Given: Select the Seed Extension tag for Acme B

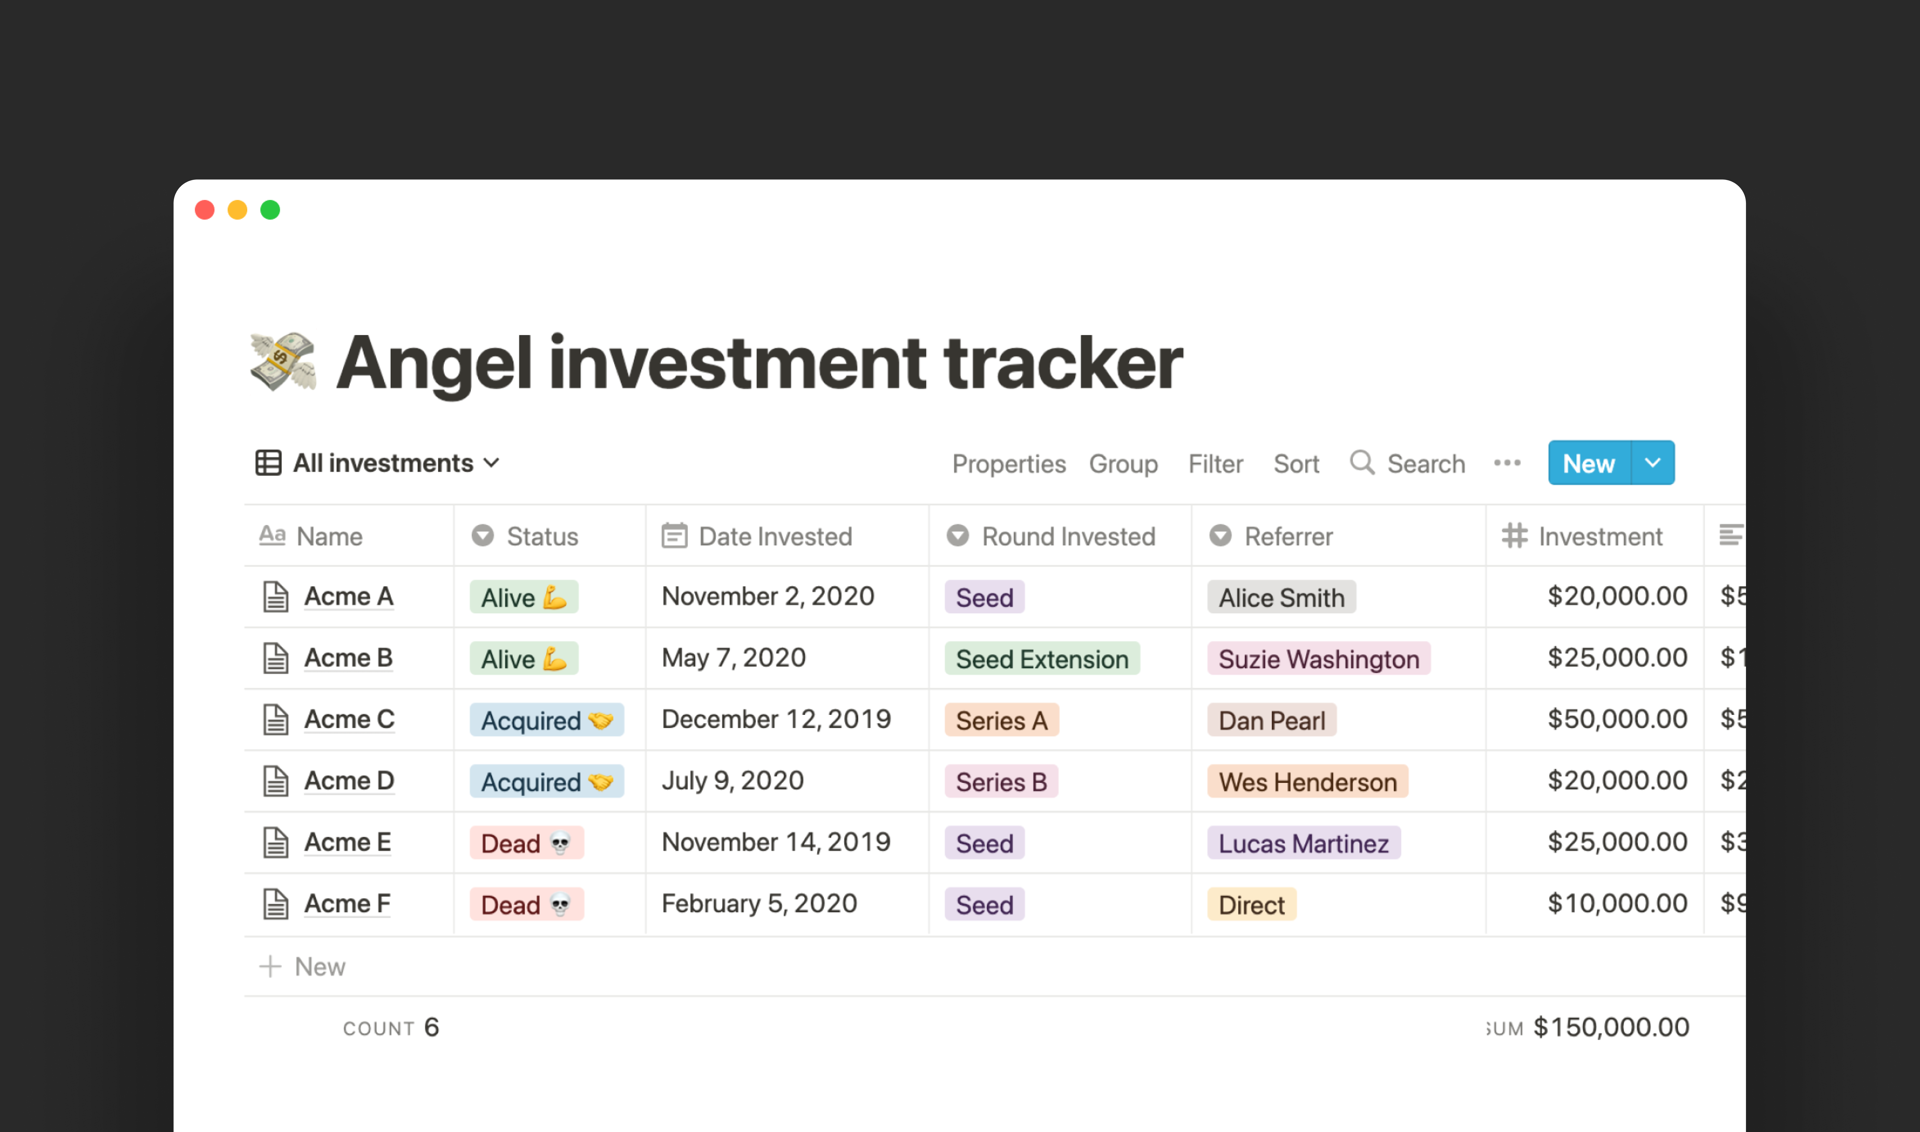Looking at the screenshot, I should click(1042, 658).
